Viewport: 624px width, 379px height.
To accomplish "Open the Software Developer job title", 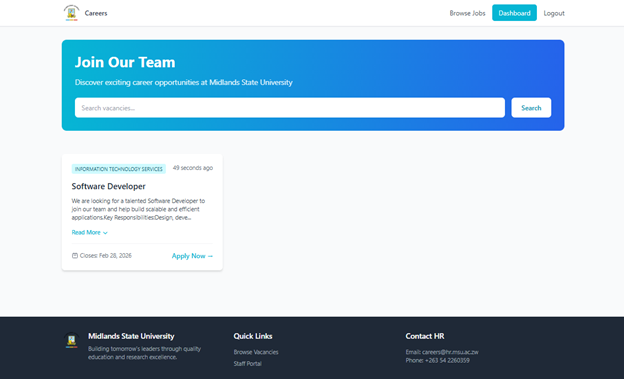I will (x=108, y=186).
